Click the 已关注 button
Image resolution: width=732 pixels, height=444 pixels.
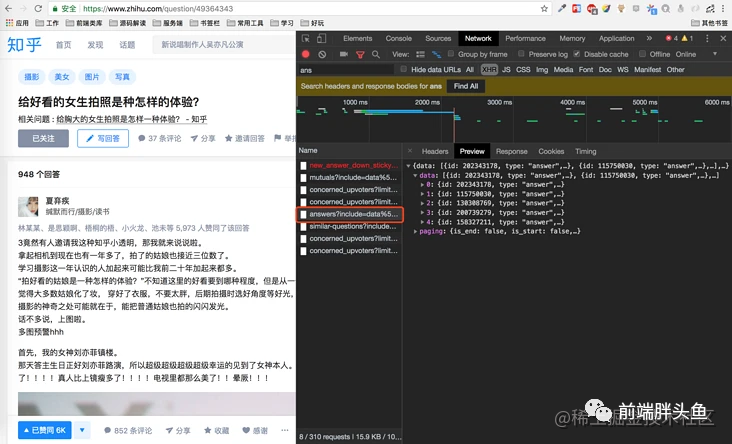click(x=43, y=139)
